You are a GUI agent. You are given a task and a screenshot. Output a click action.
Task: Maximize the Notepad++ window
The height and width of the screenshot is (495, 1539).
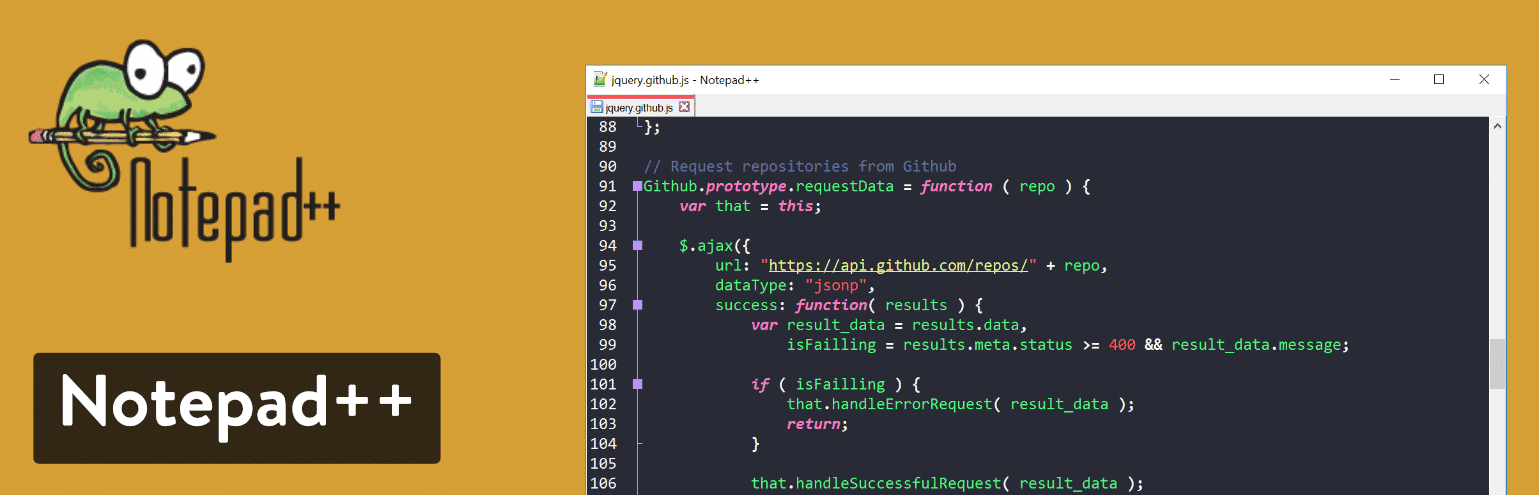pos(1439,80)
